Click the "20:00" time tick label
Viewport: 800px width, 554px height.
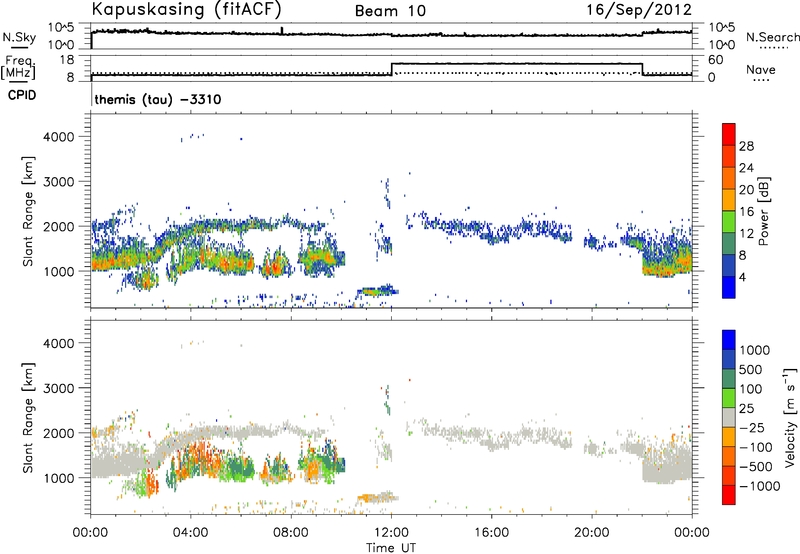591,533
